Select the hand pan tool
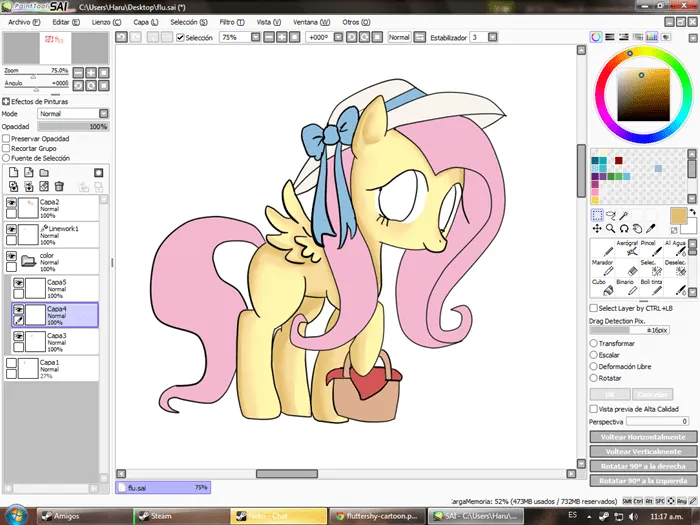 [x=638, y=229]
